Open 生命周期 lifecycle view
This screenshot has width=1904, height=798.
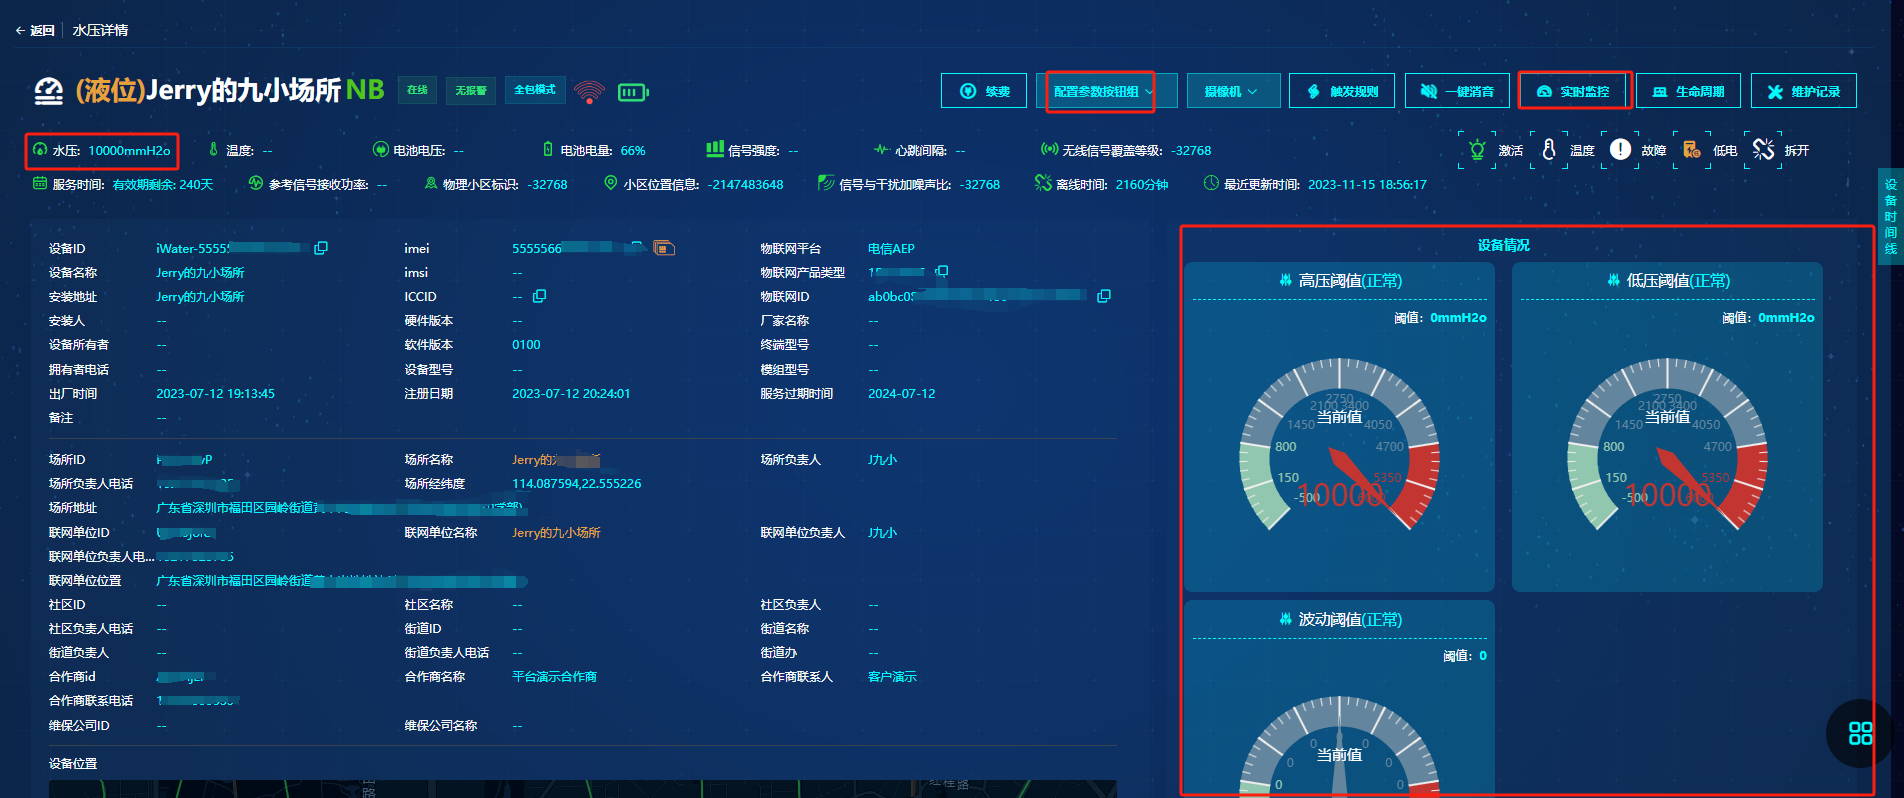pyautogui.click(x=1688, y=91)
